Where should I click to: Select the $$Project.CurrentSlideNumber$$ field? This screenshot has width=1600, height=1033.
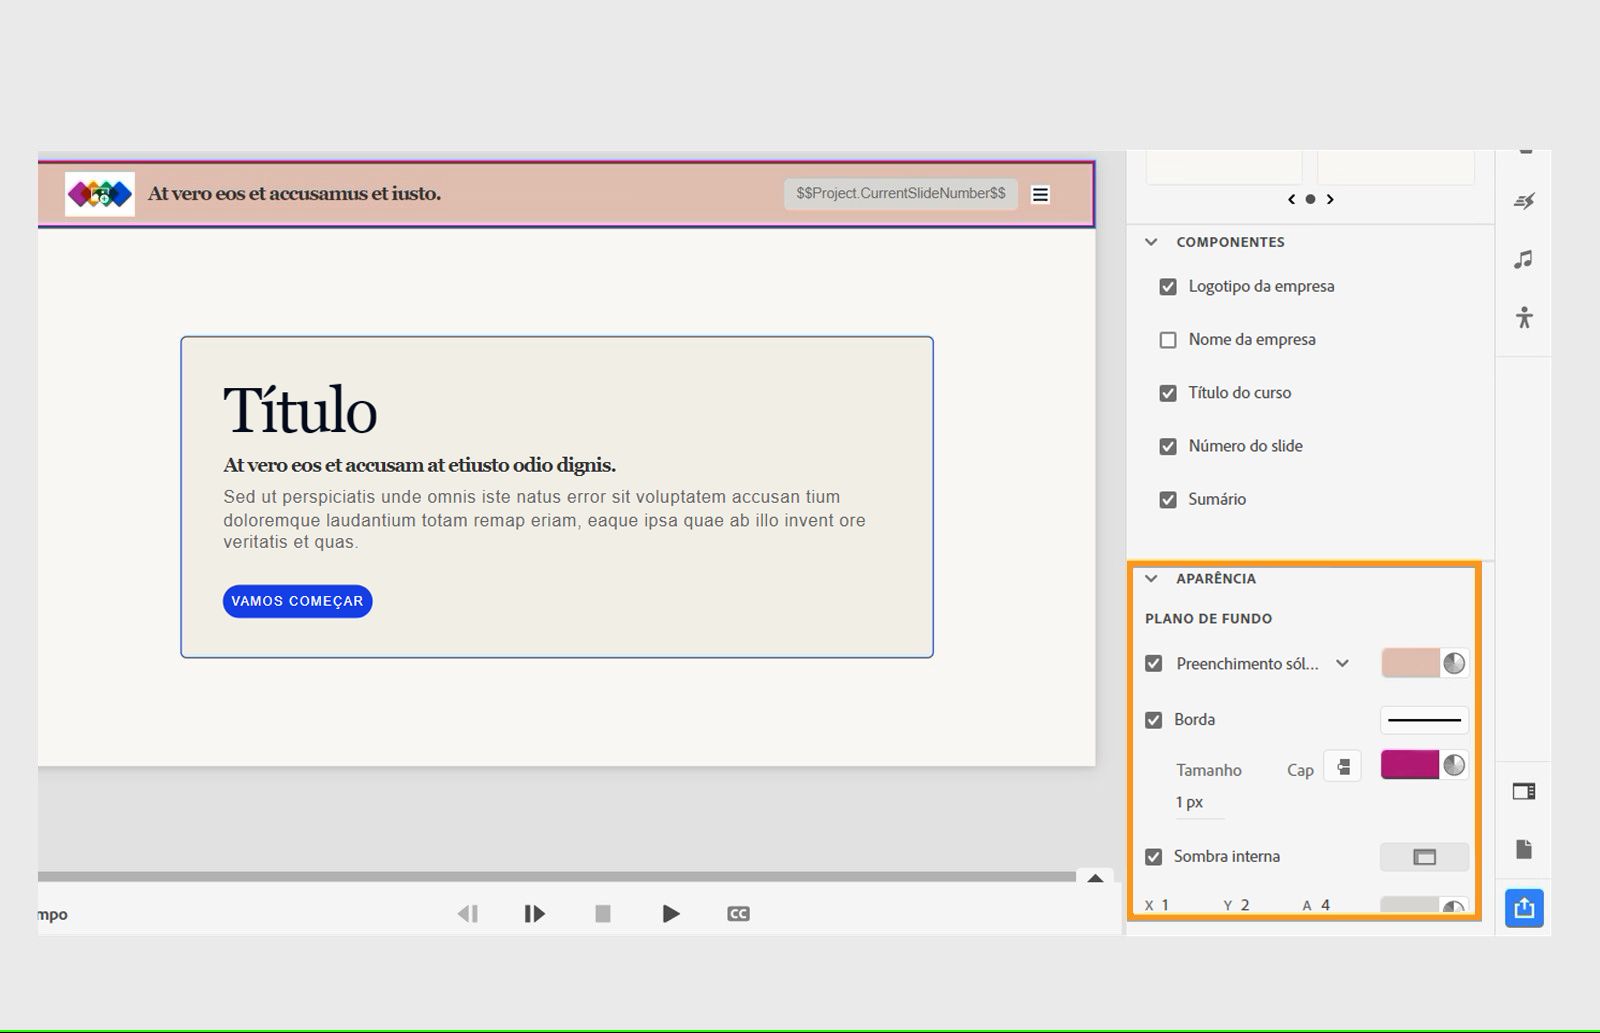pos(901,194)
